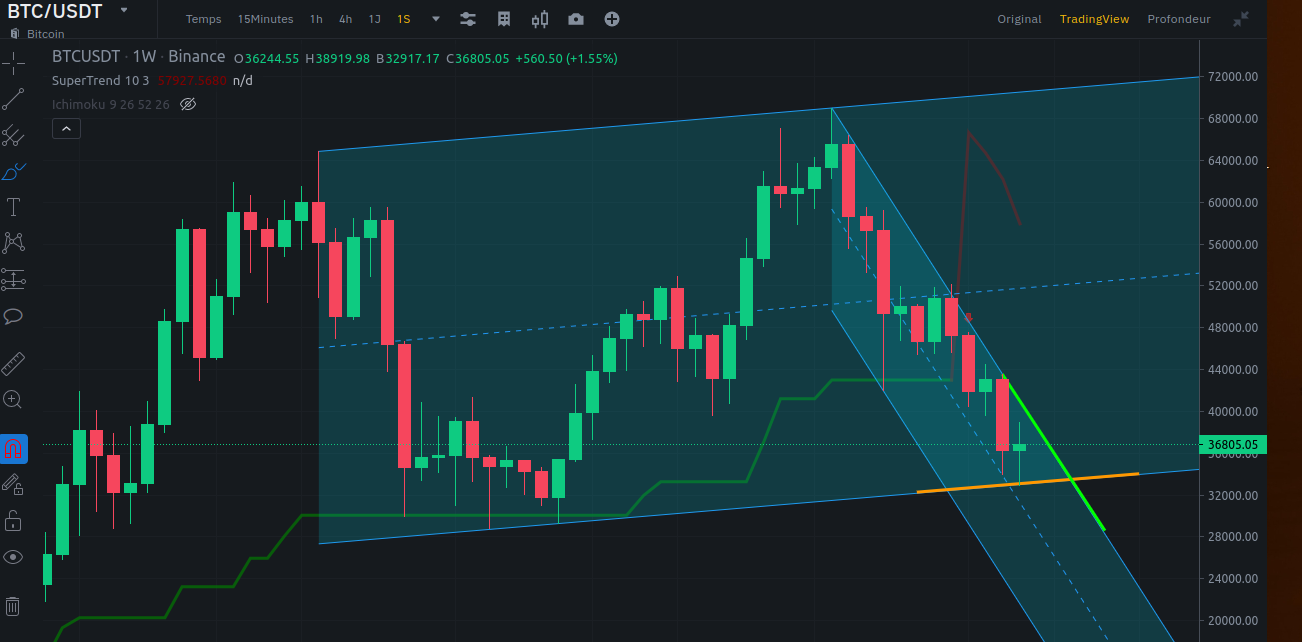1302x642 pixels.
Task: Click the orange support line on chart
Action: pyautogui.click(x=1027, y=483)
